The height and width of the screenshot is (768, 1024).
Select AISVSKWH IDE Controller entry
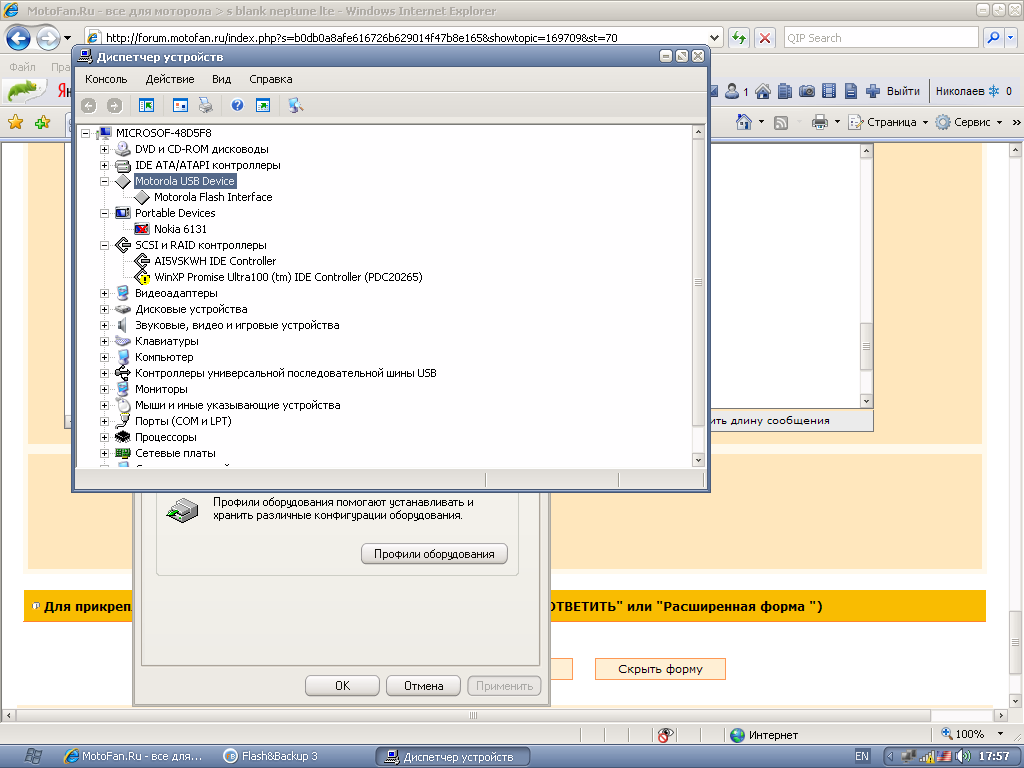click(x=215, y=261)
